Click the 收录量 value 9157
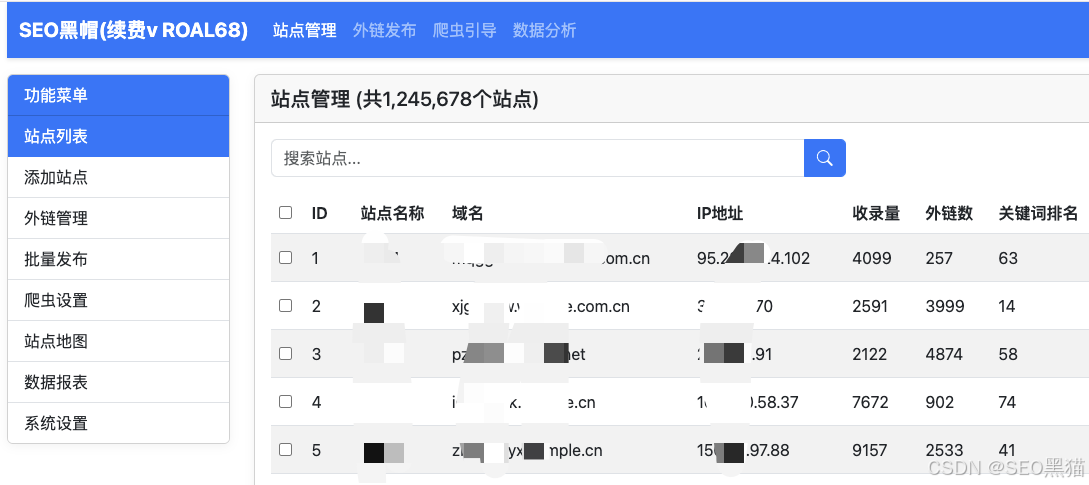 click(x=870, y=450)
